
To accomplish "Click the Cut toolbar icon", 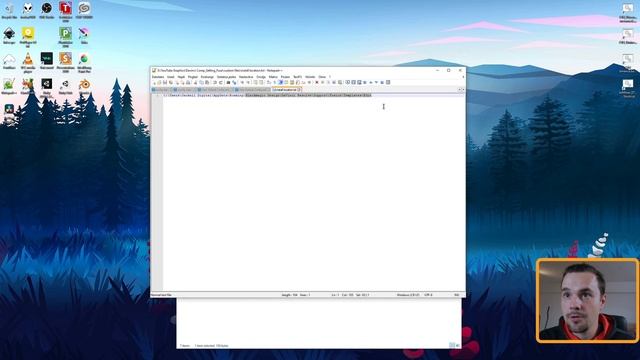I will (x=196, y=82).
